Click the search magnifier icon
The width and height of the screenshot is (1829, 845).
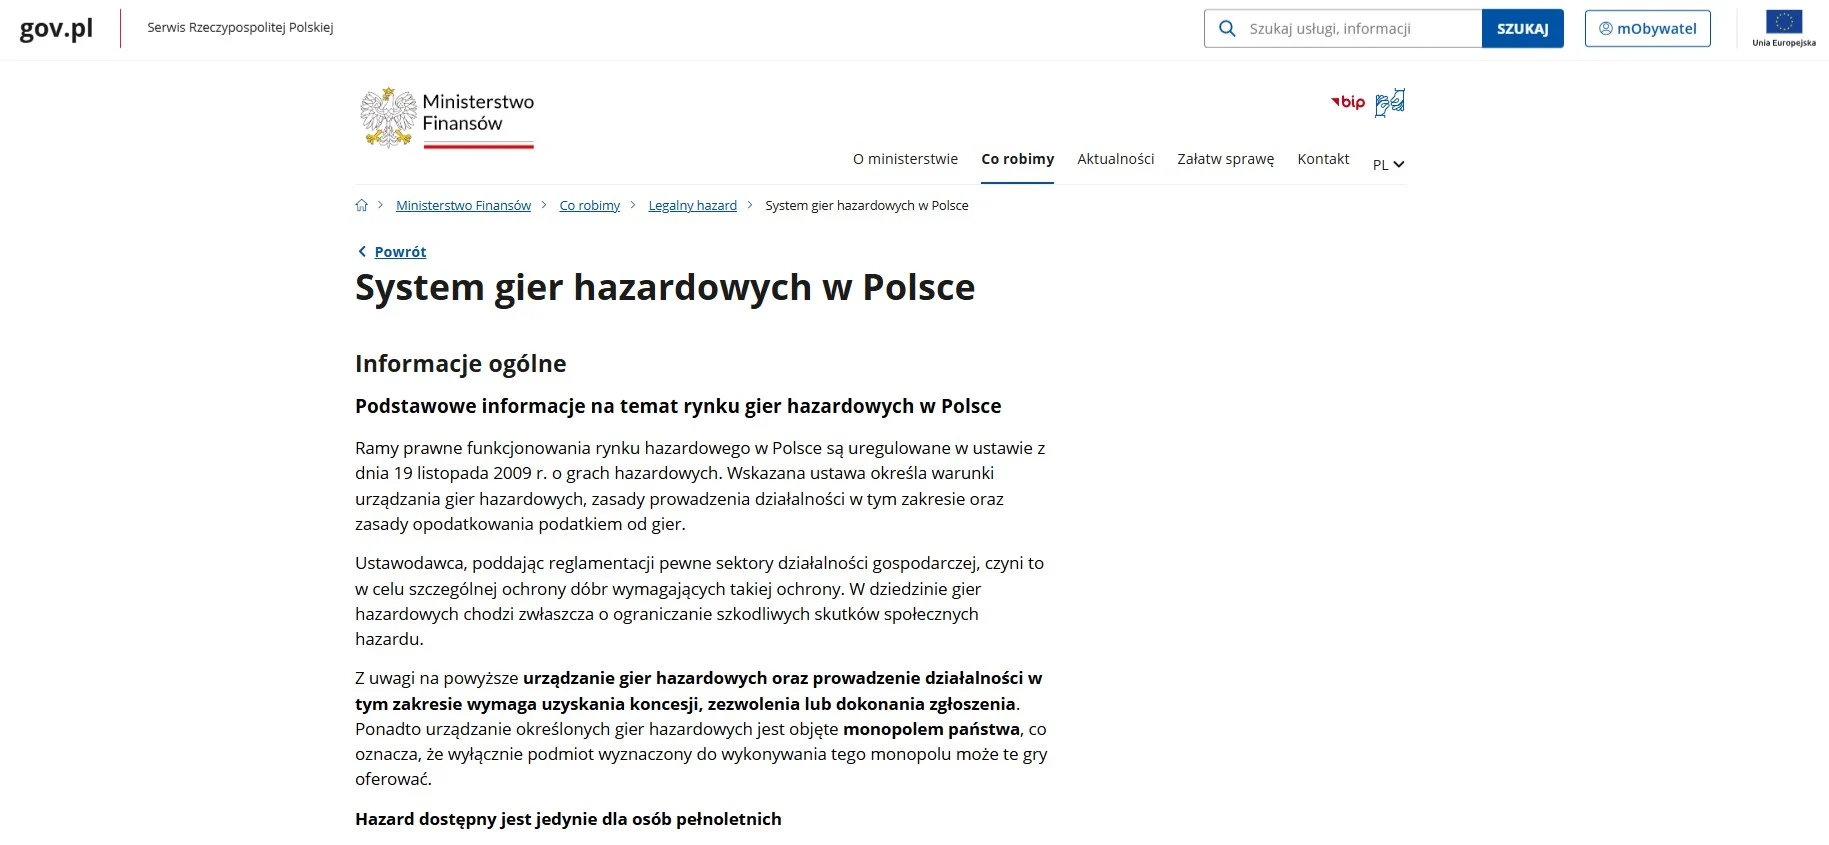[x=1227, y=29]
